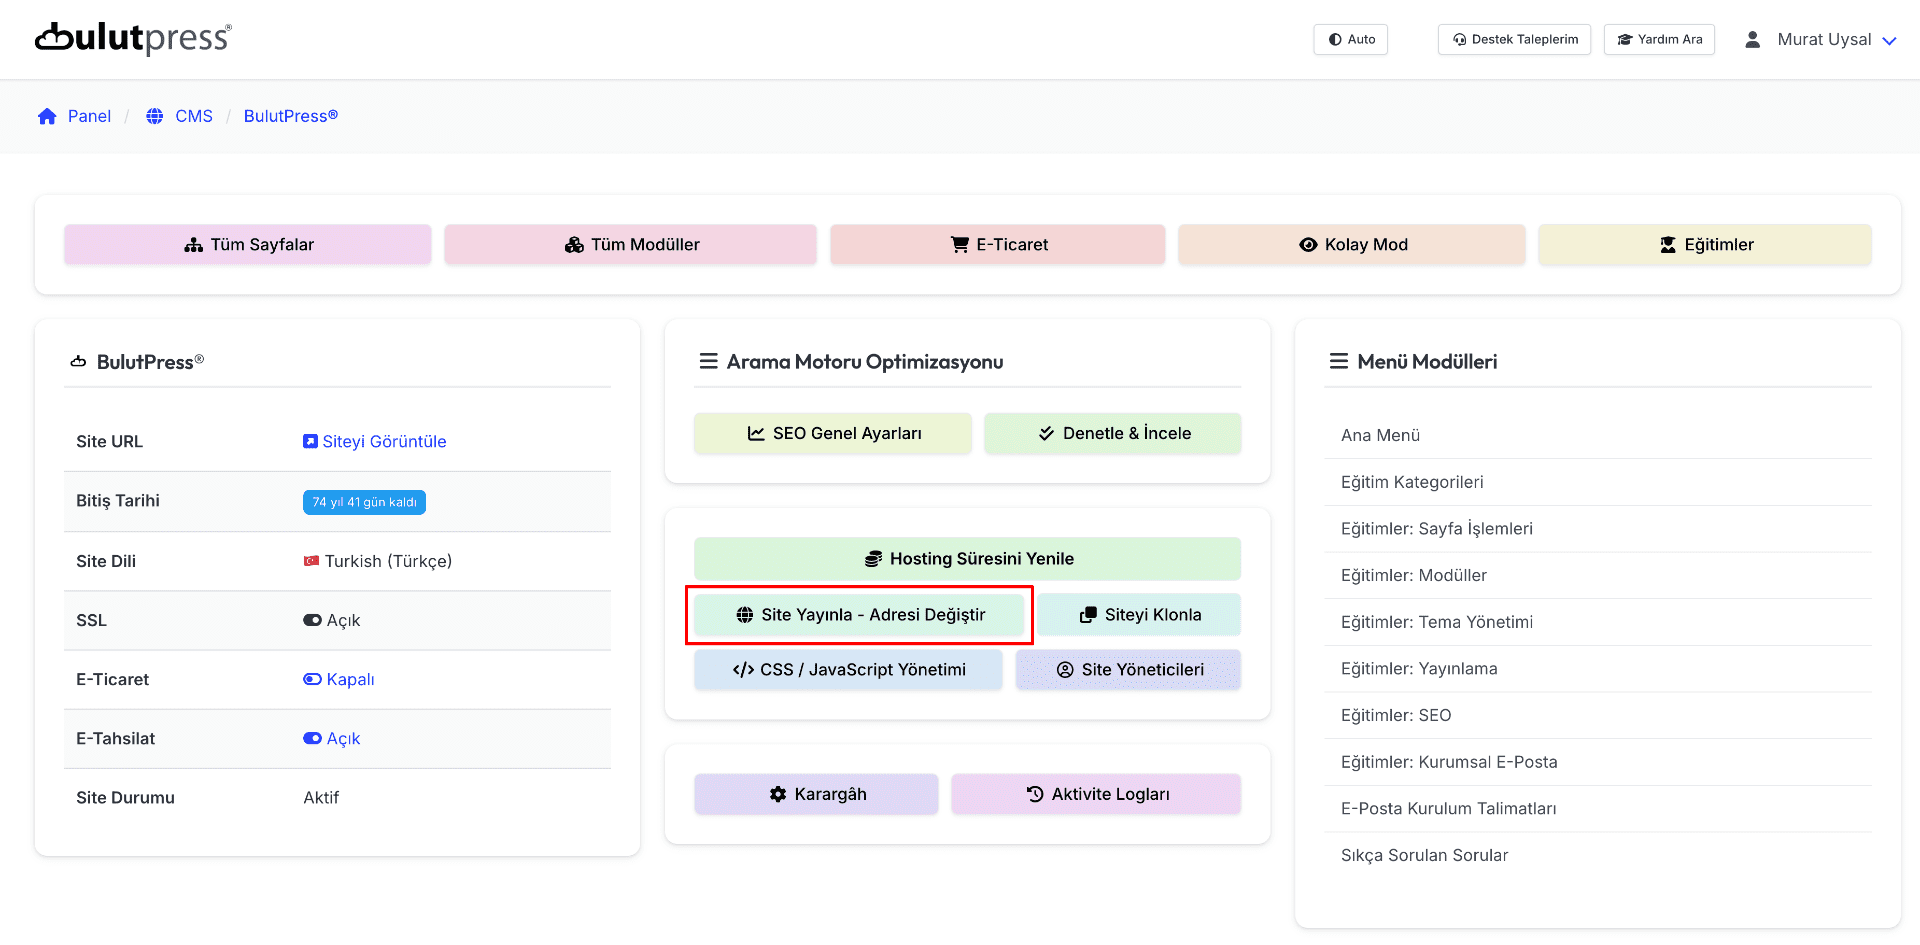Image resolution: width=1920 pixels, height=945 pixels.
Task: Click the 74 yıl 41 gün kaldı badge
Action: [364, 502]
